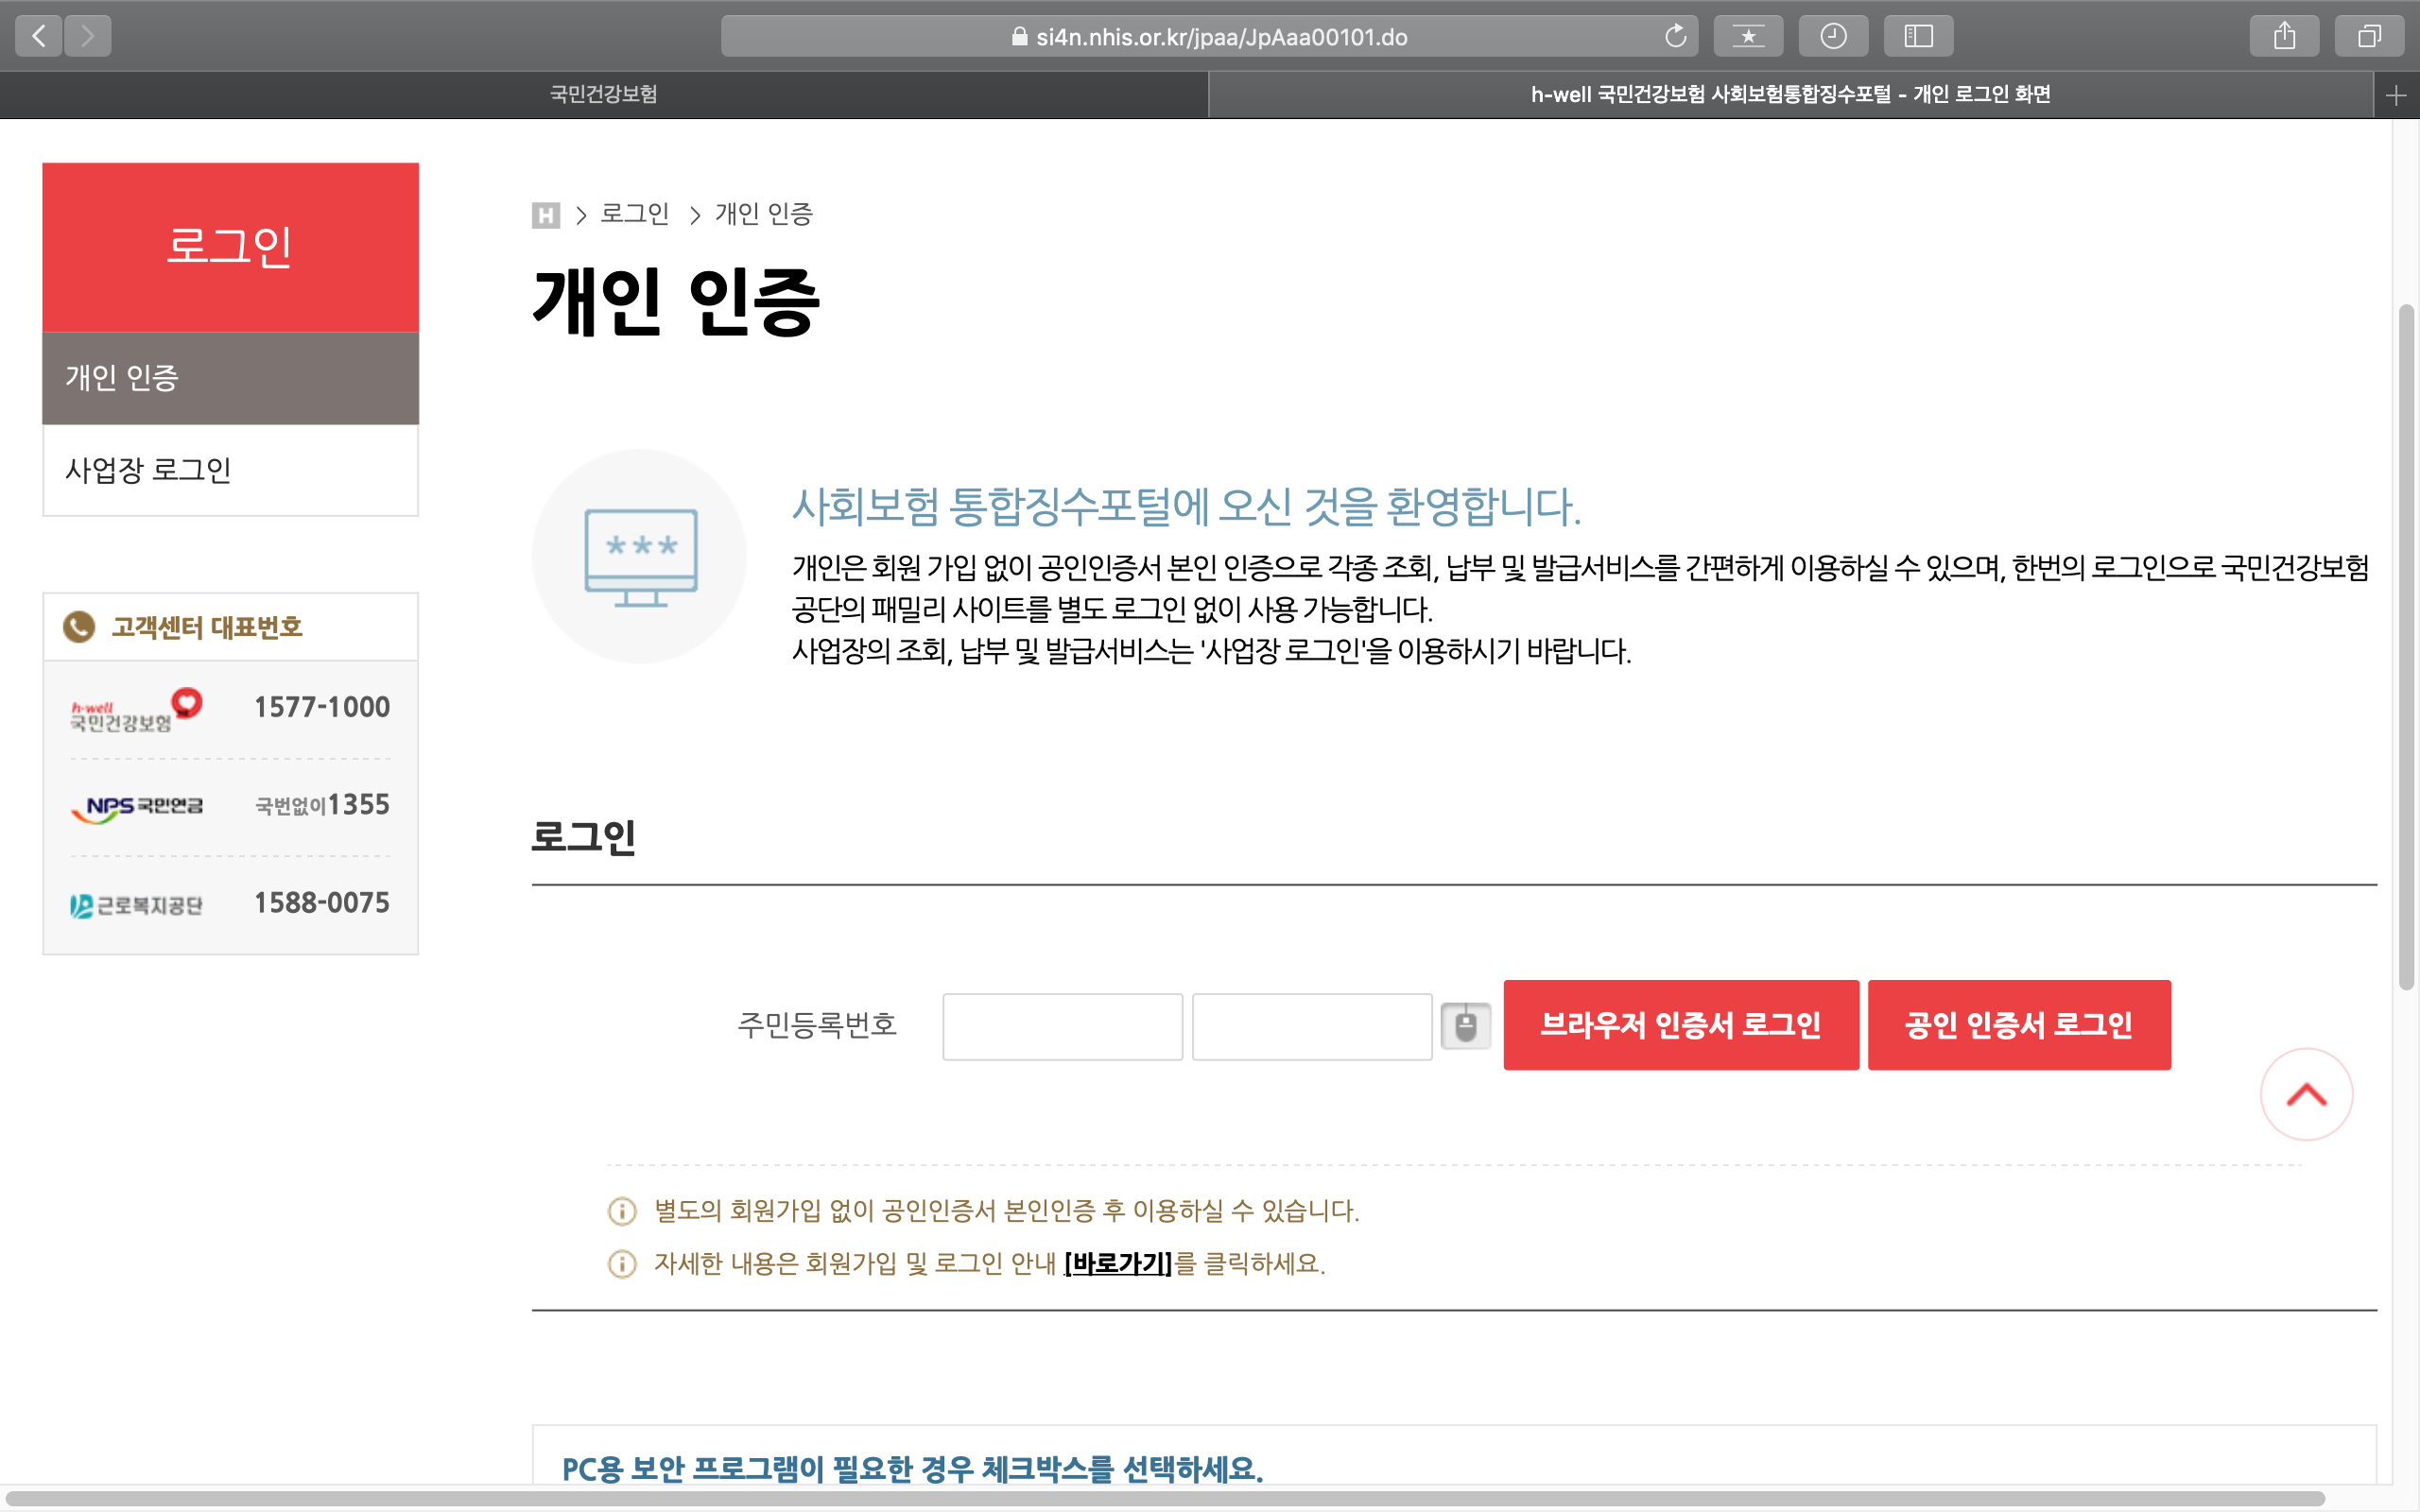The width and height of the screenshot is (2420, 1512).
Task: Click 공인 인증서 로그인 button
Action: point(2018,1025)
